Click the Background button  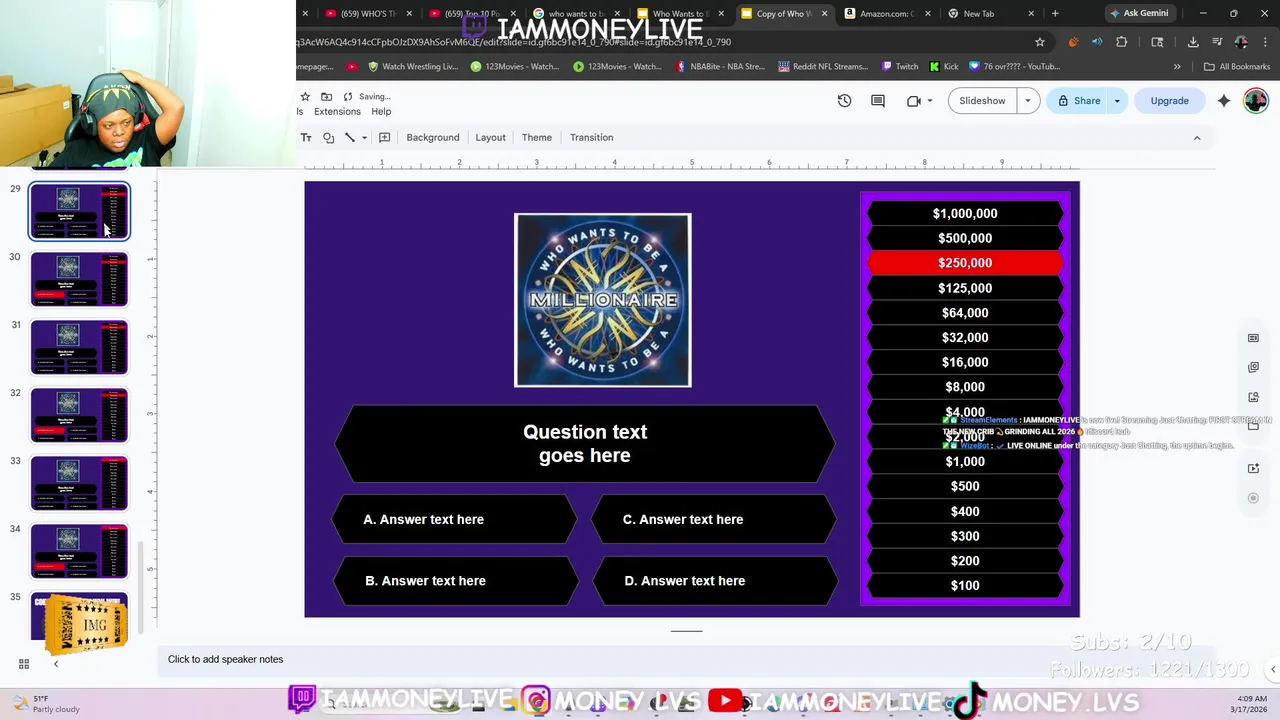click(x=433, y=137)
